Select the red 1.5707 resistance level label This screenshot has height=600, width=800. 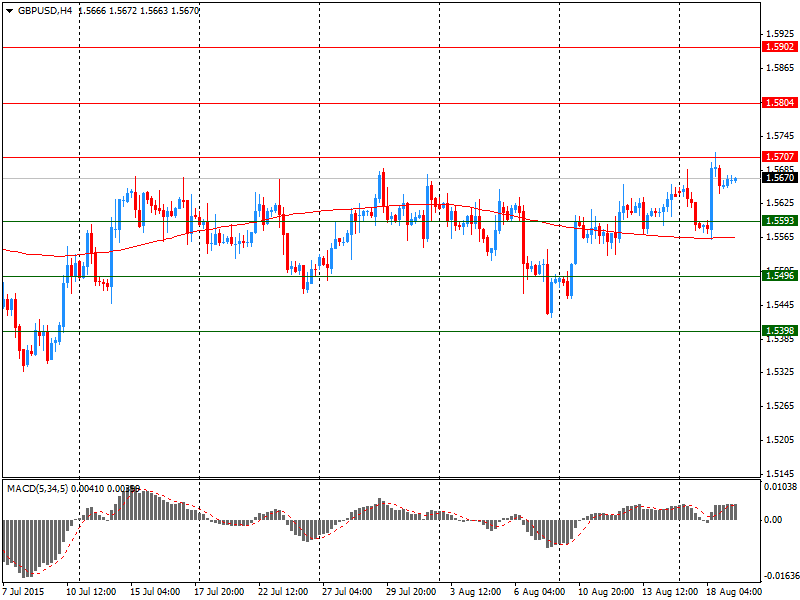coord(780,157)
